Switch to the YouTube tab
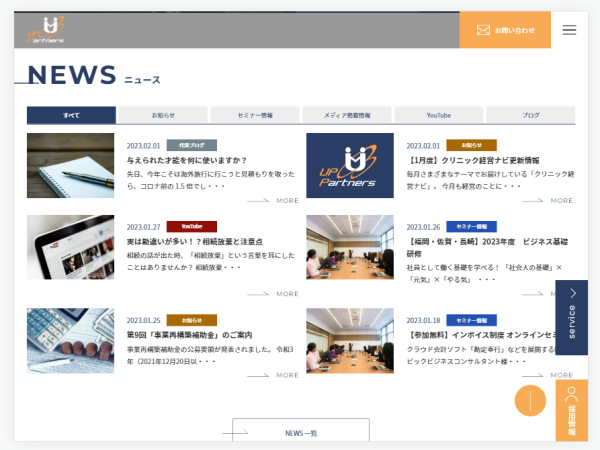Viewport: 600px width, 450px height. point(439,115)
